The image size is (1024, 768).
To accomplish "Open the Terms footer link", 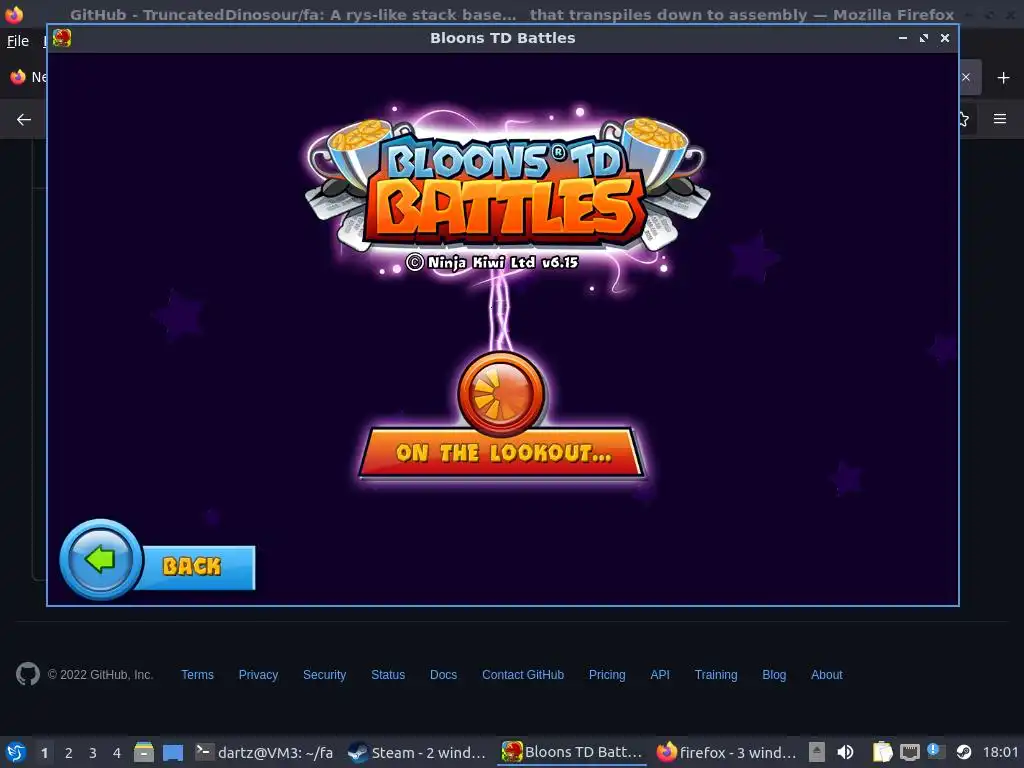I will [x=197, y=675].
